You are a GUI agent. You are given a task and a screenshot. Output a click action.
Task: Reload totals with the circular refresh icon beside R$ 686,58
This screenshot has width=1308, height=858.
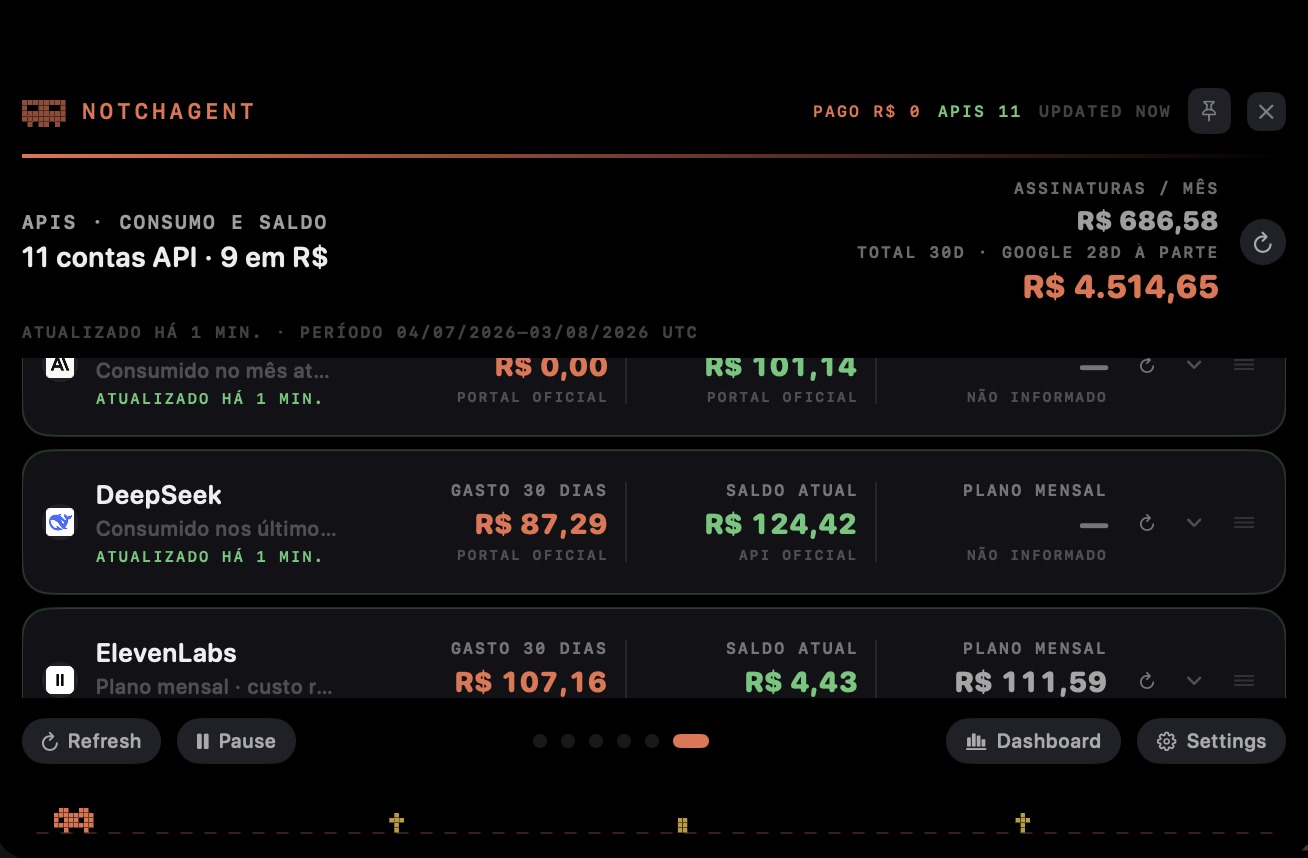1263,242
